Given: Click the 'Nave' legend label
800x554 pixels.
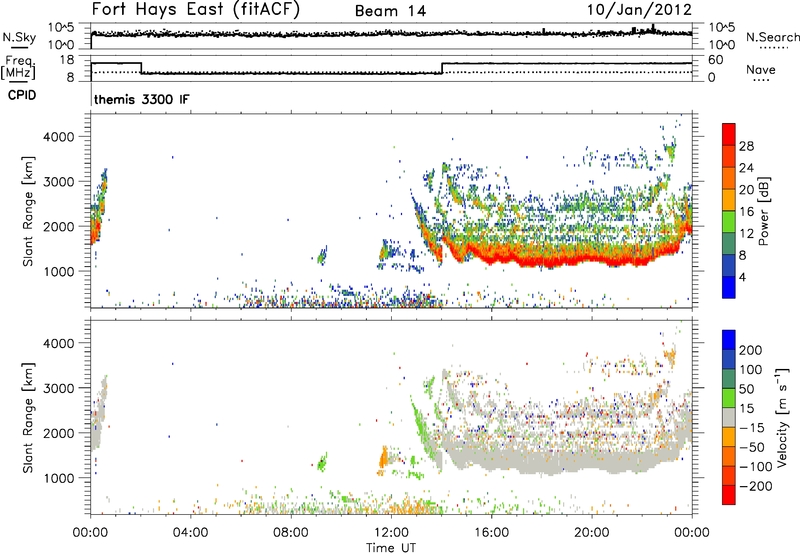Looking at the screenshot, I should pyautogui.click(x=761, y=69).
